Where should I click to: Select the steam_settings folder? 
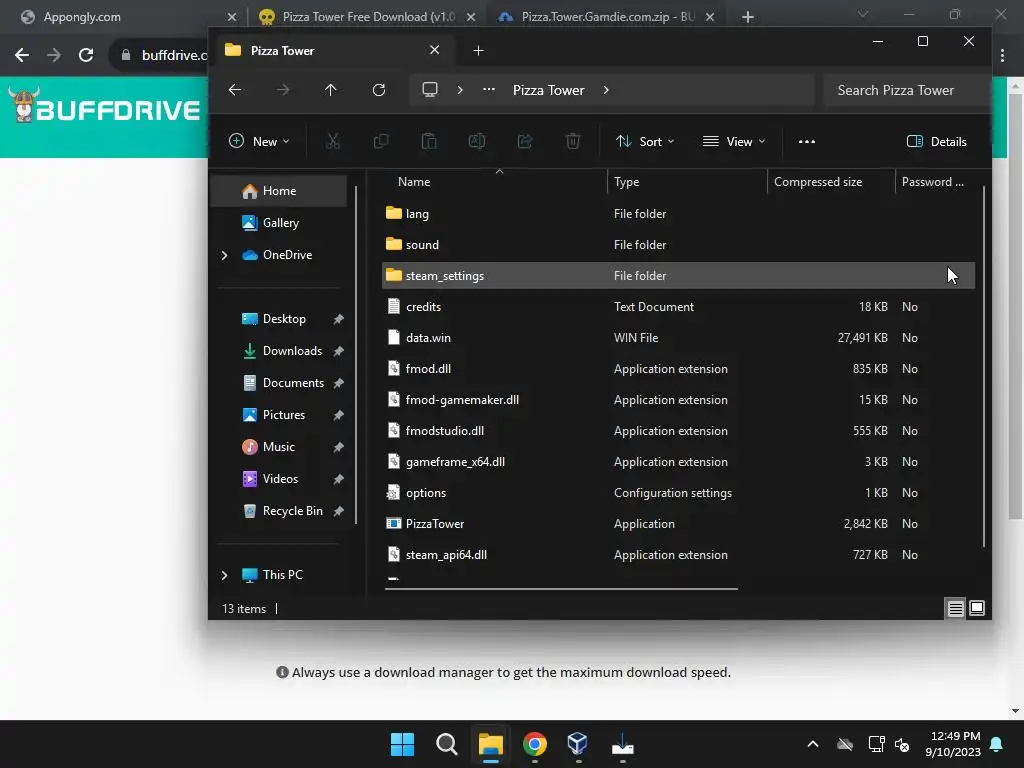click(678, 276)
